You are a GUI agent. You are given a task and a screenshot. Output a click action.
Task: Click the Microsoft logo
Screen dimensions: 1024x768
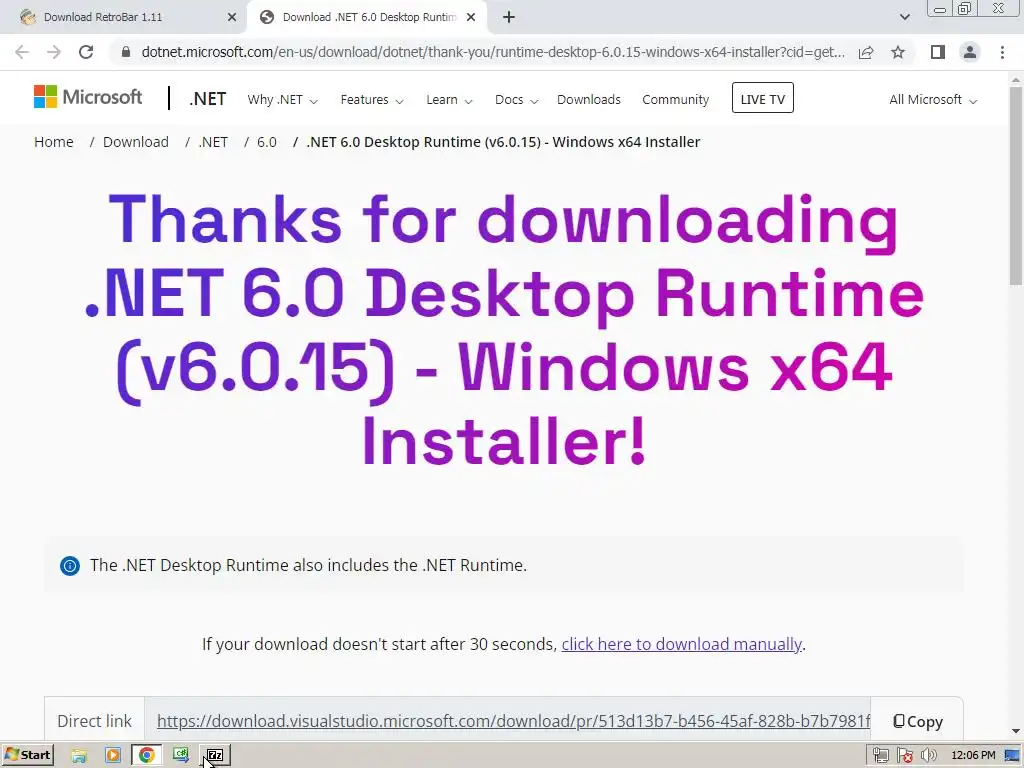coord(88,97)
